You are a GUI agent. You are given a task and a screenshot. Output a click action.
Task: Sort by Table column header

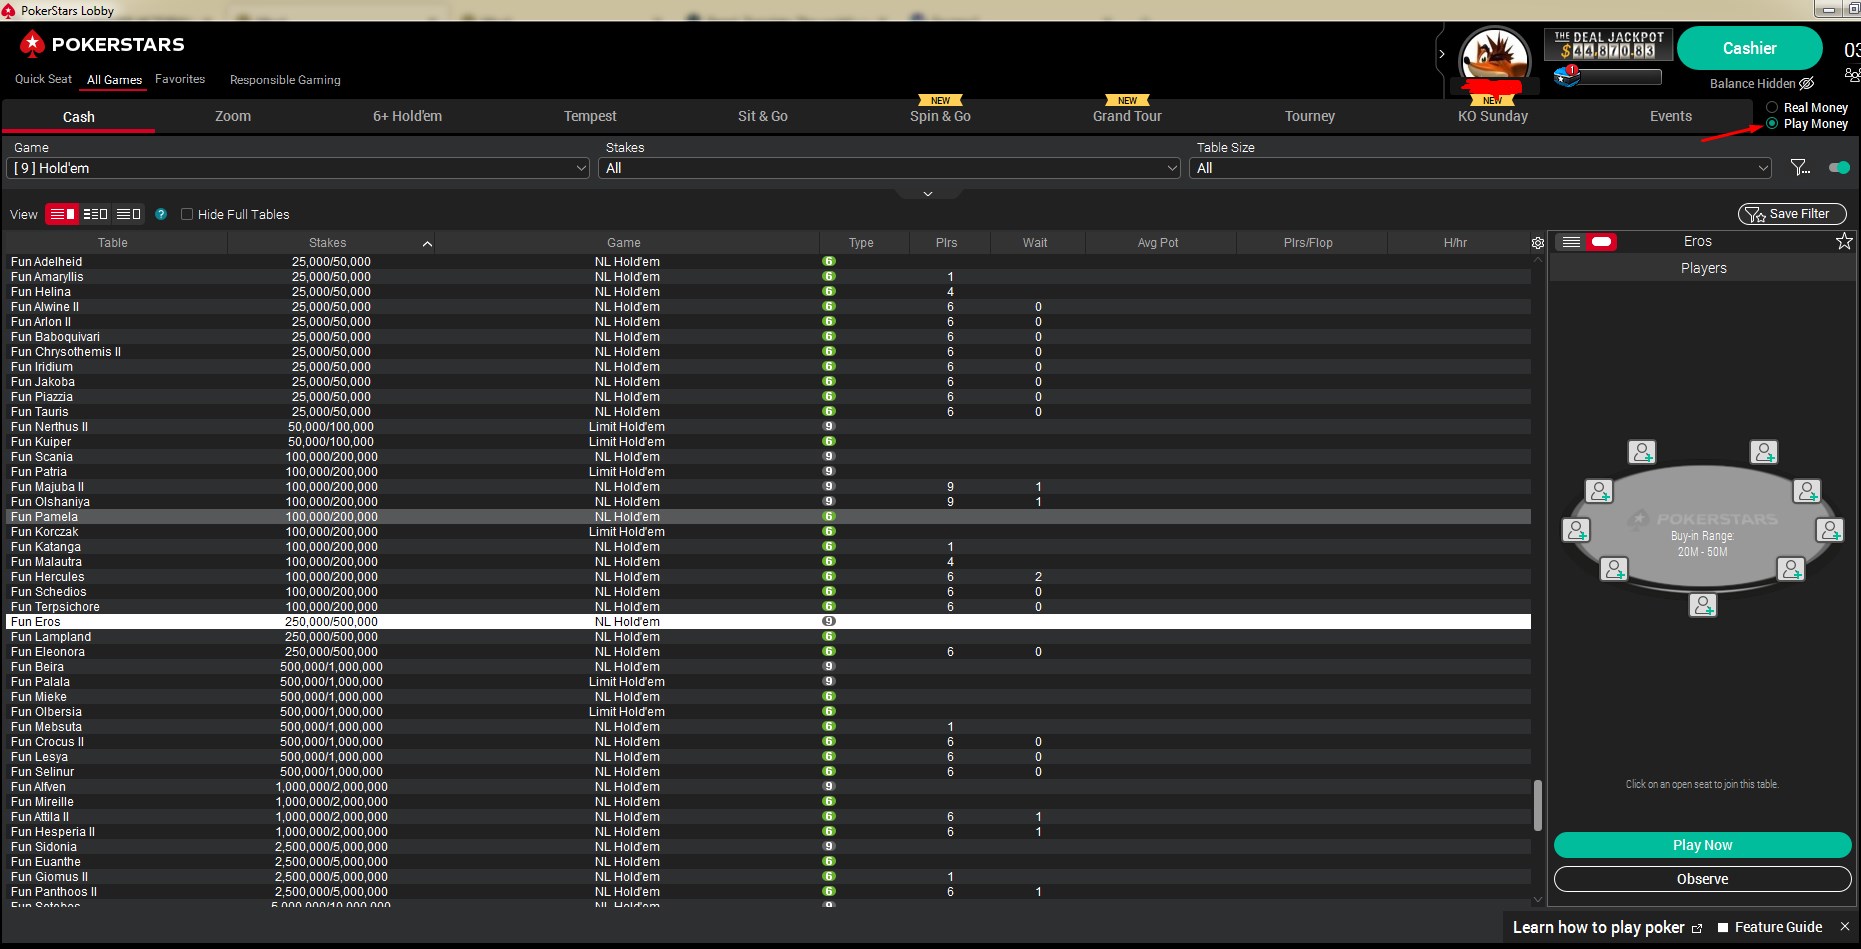click(113, 243)
